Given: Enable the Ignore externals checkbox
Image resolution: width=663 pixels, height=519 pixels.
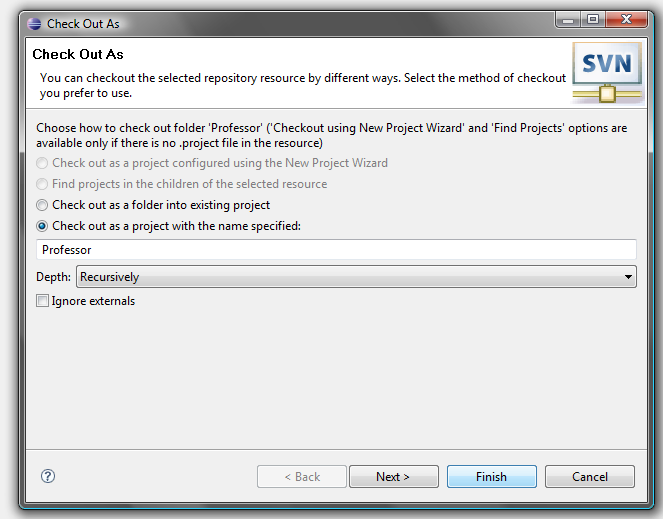Looking at the screenshot, I should click(x=42, y=301).
